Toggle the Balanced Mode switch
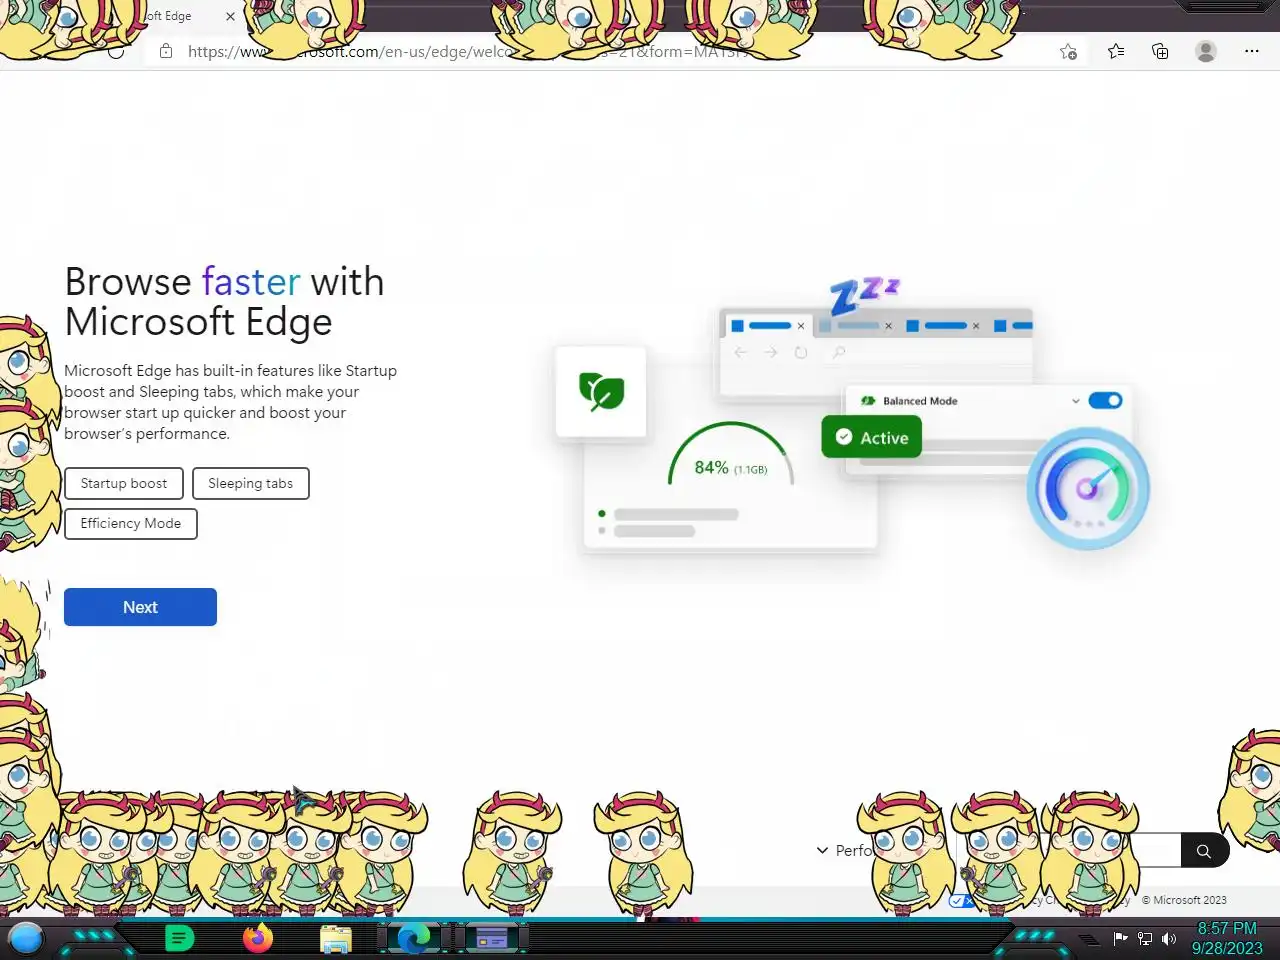 click(x=1105, y=400)
